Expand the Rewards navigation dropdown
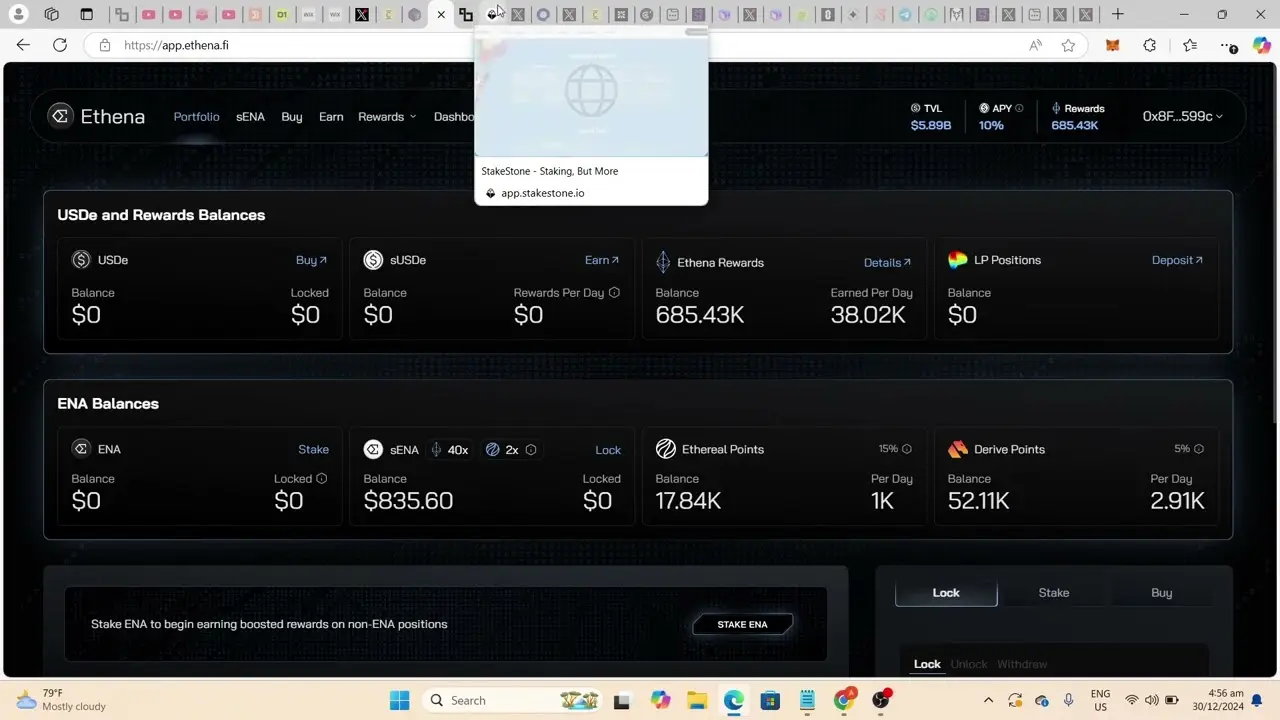Screen dimensions: 1280x720 coord(387,117)
